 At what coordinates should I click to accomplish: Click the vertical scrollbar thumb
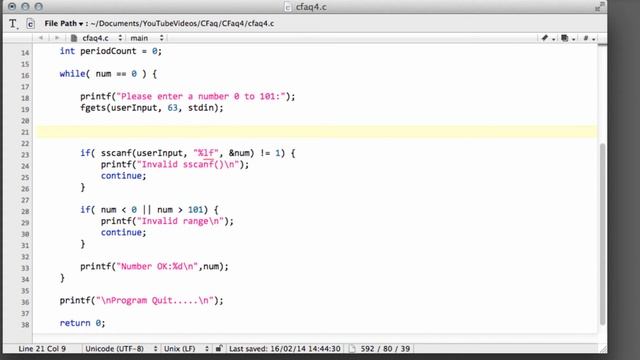[602, 234]
